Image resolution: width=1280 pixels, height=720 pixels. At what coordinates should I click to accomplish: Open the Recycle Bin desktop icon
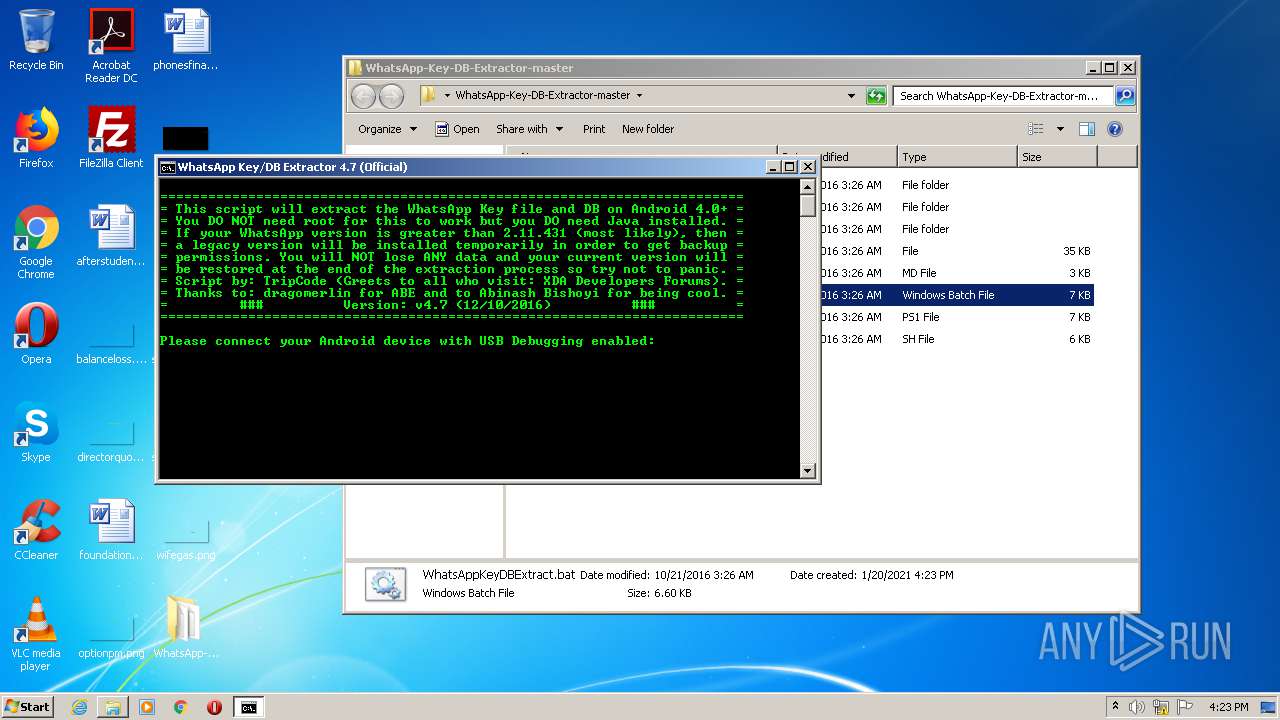coord(36,40)
